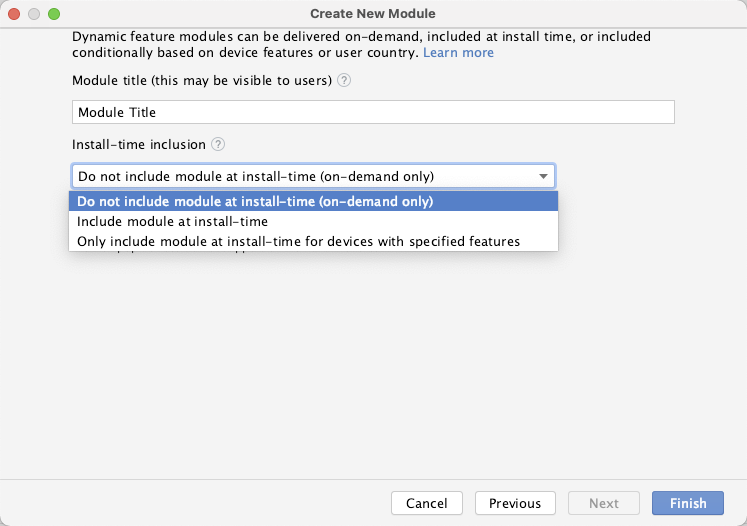Click the 'Module title' label text
This screenshot has width=747, height=526.
coord(201,81)
